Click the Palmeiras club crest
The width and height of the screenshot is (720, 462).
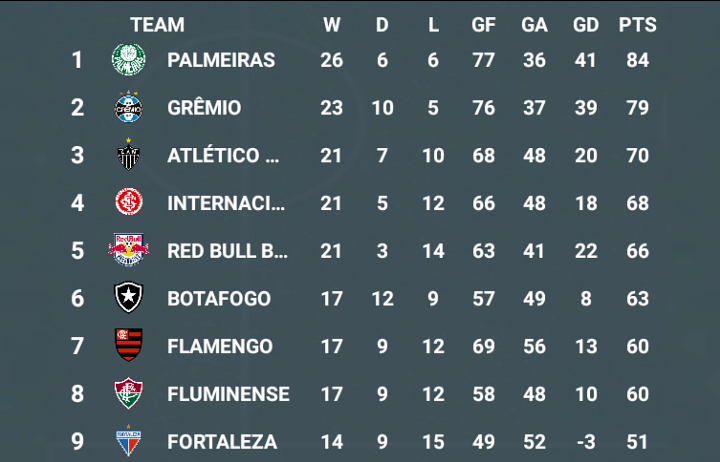[x=129, y=60]
